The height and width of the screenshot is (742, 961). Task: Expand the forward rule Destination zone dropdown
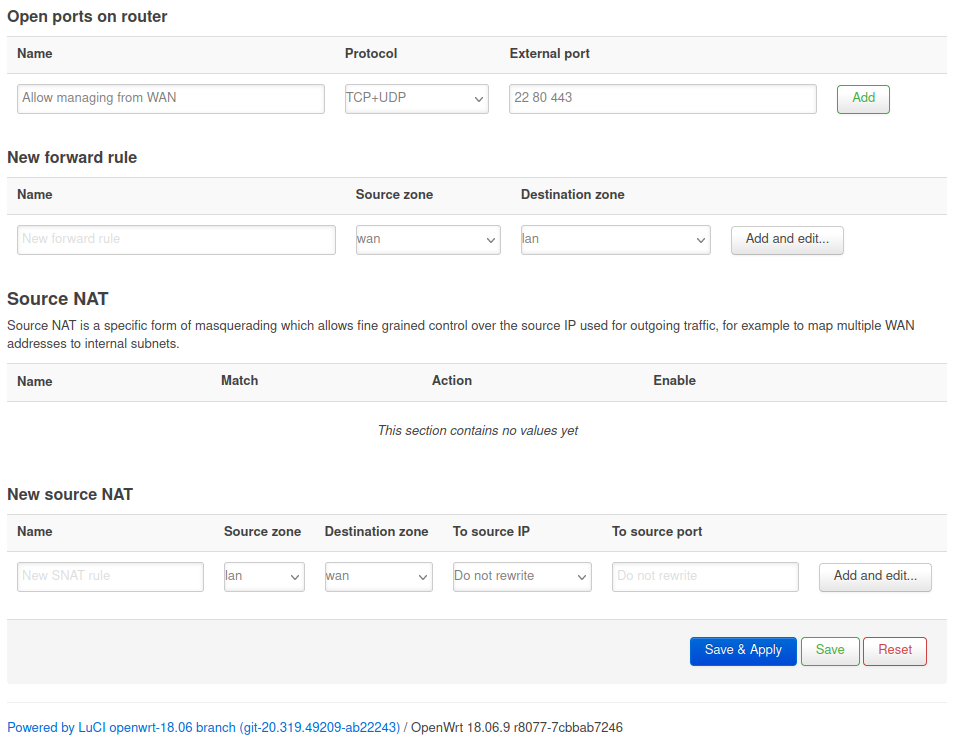tap(615, 240)
